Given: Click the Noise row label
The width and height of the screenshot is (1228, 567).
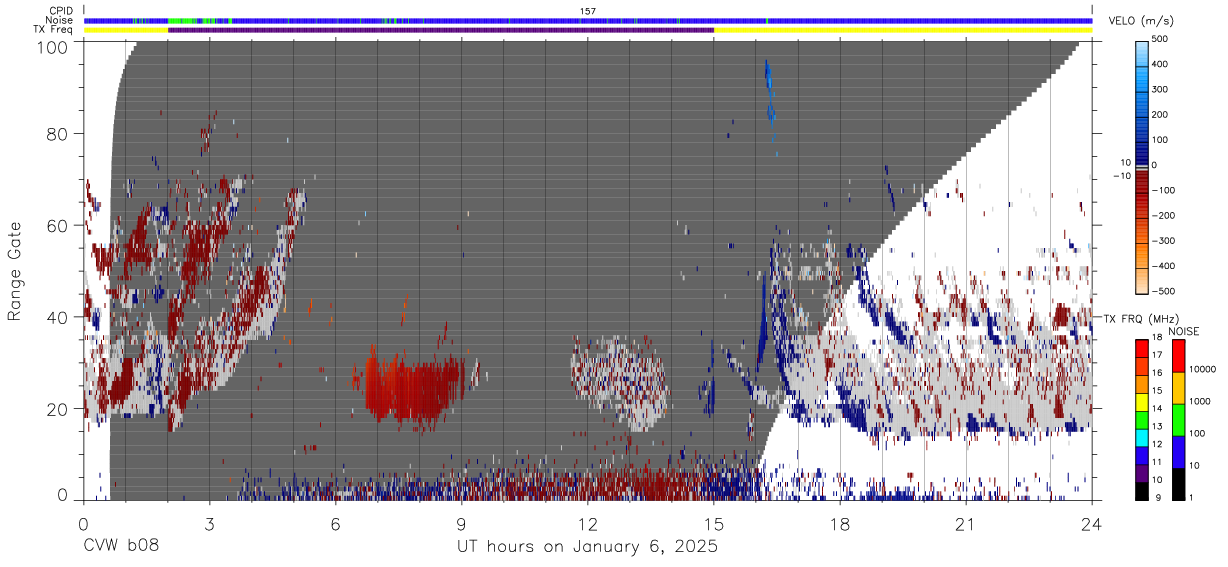Looking at the screenshot, I should (59, 20).
